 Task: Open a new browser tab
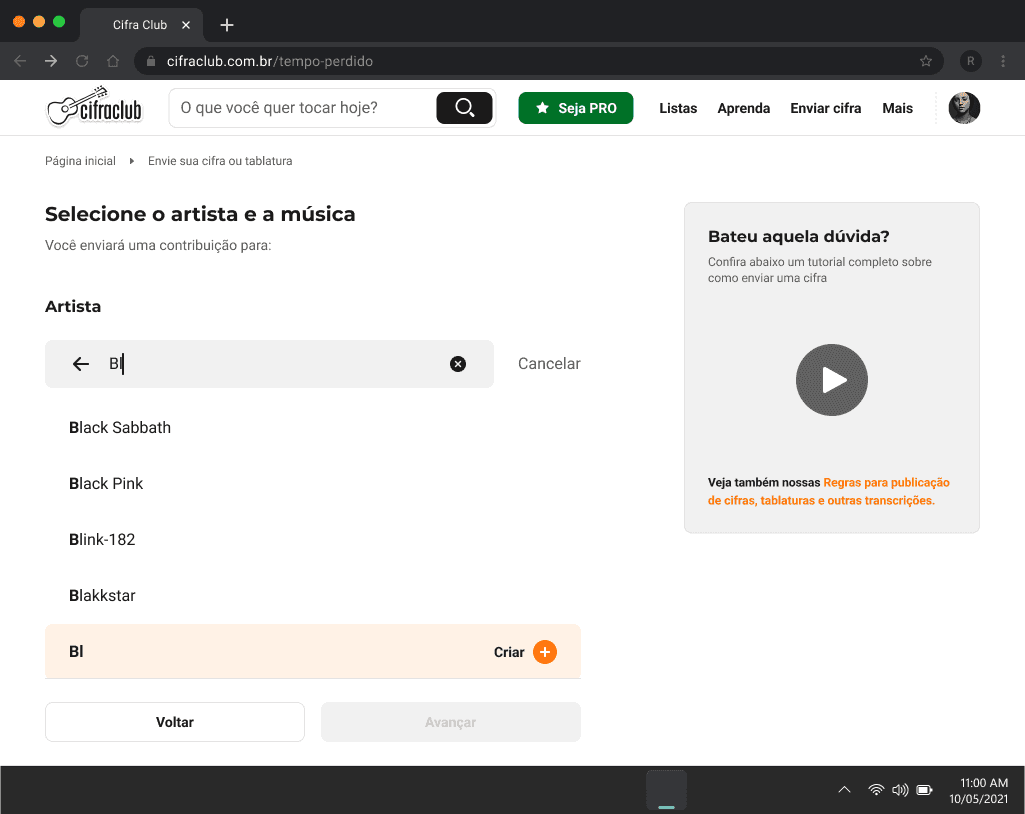227,25
